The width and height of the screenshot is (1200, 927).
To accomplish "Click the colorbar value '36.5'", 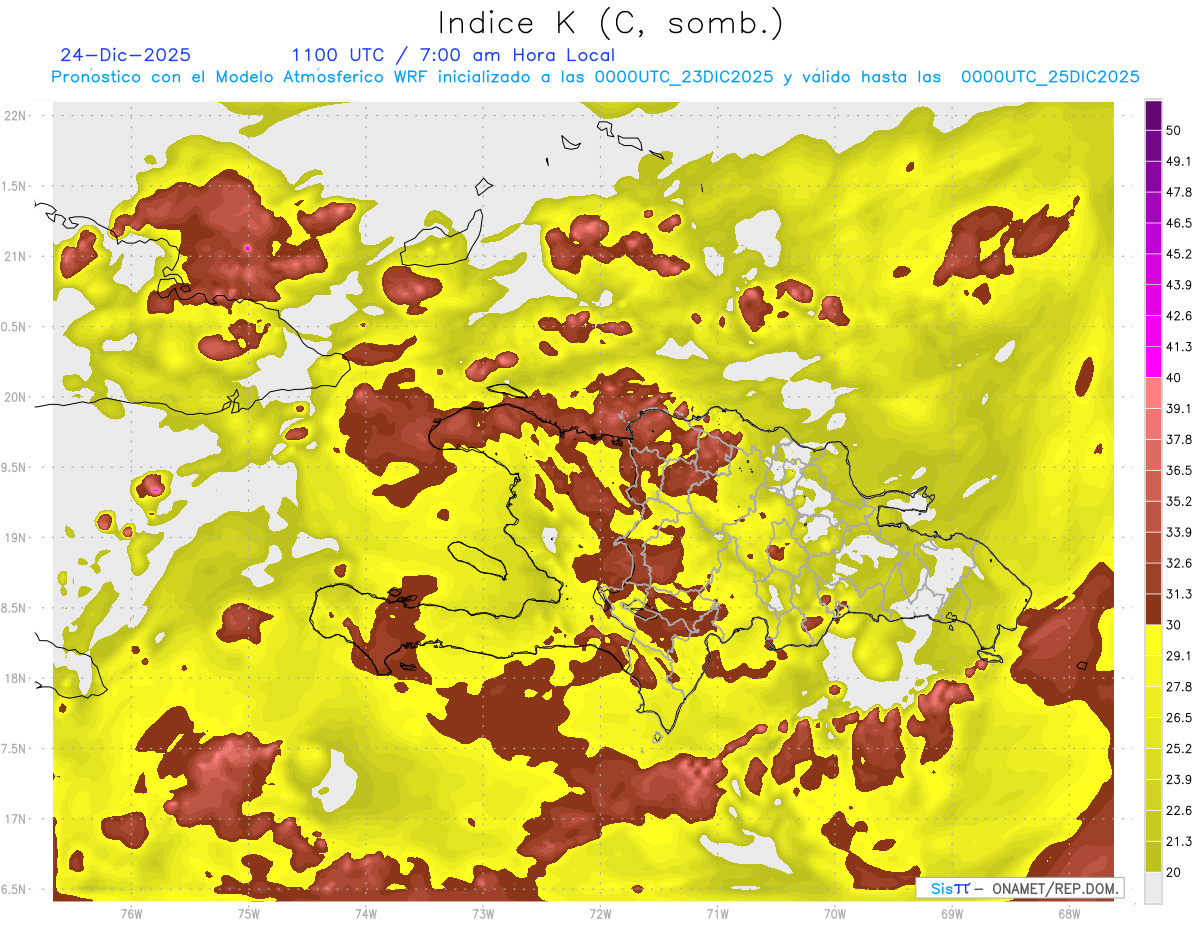I will coord(1179,470).
